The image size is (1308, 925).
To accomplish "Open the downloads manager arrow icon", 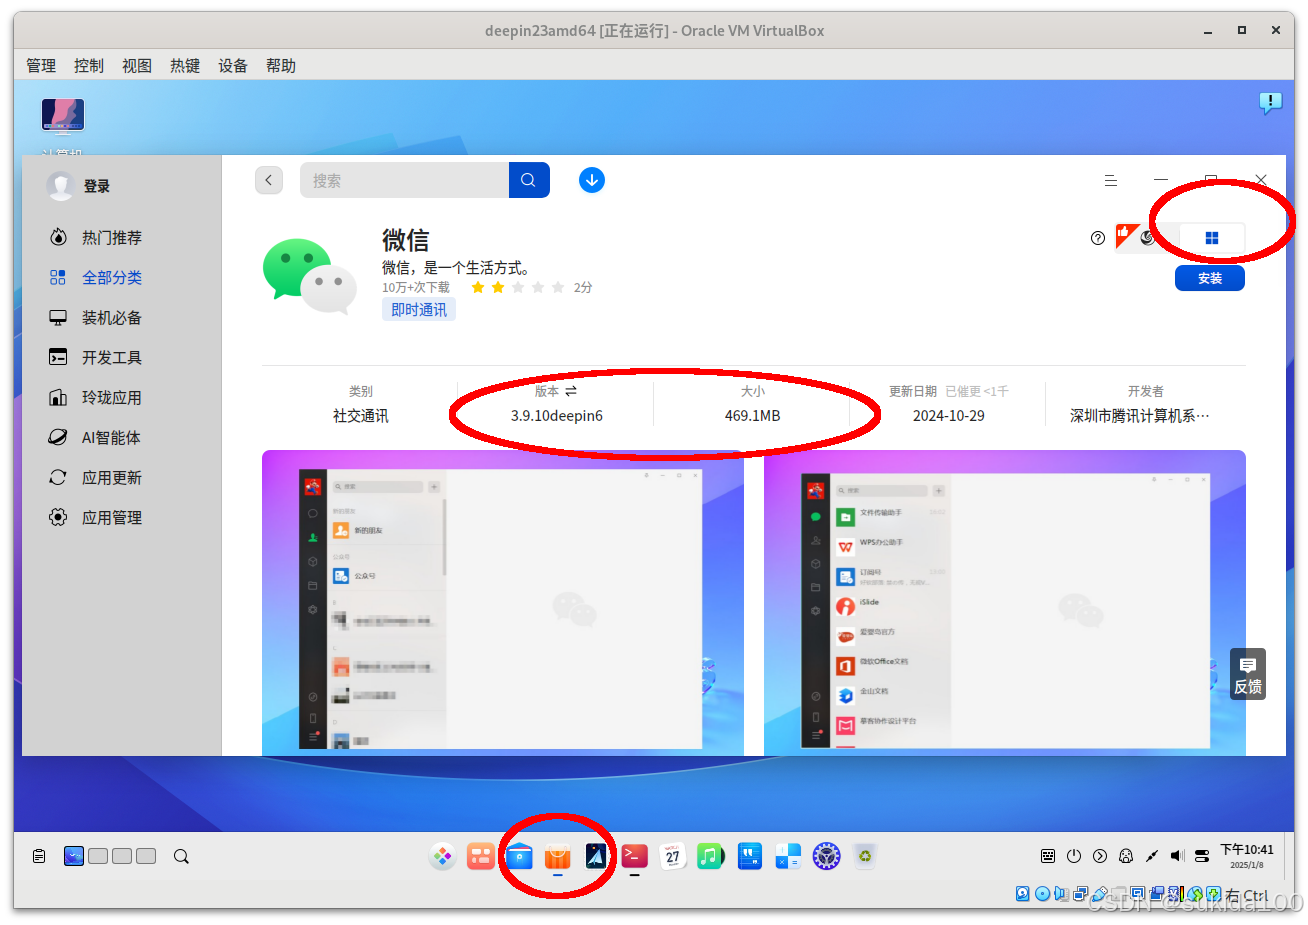I will click(592, 180).
